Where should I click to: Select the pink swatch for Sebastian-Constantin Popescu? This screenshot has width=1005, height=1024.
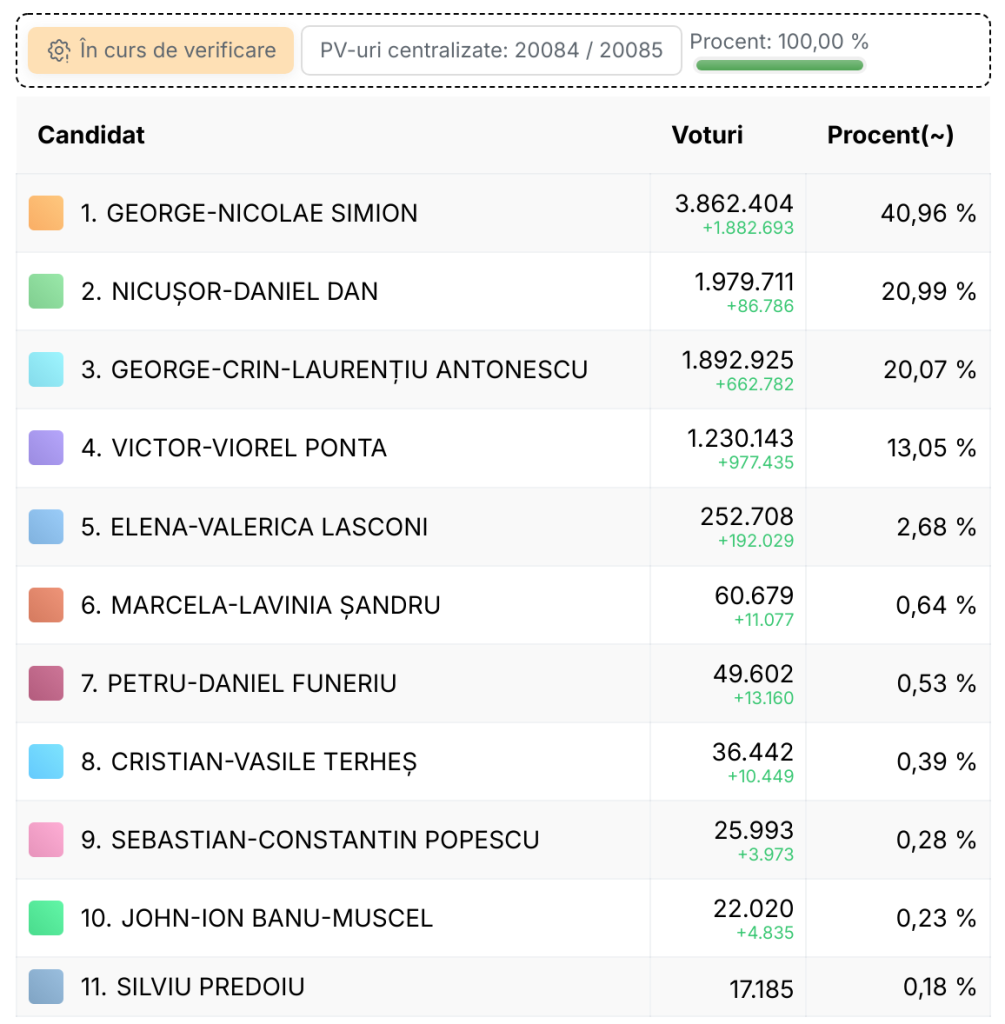[46, 840]
